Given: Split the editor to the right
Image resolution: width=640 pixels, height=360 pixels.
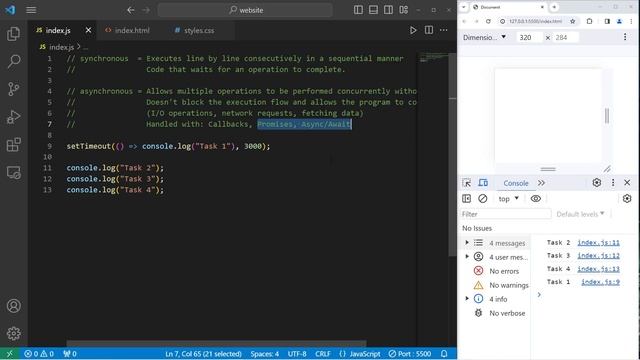Looking at the screenshot, I should 429,30.
